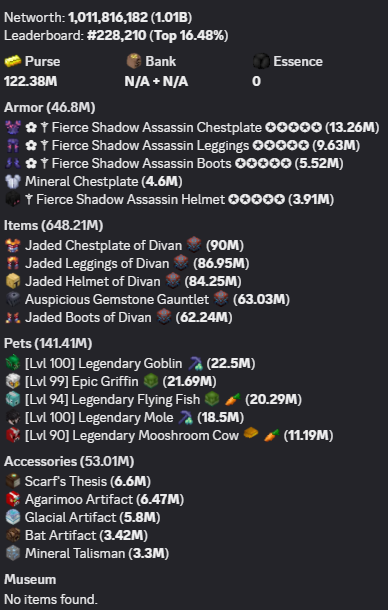Click the Leaderboard rank #228,210

[116, 36]
